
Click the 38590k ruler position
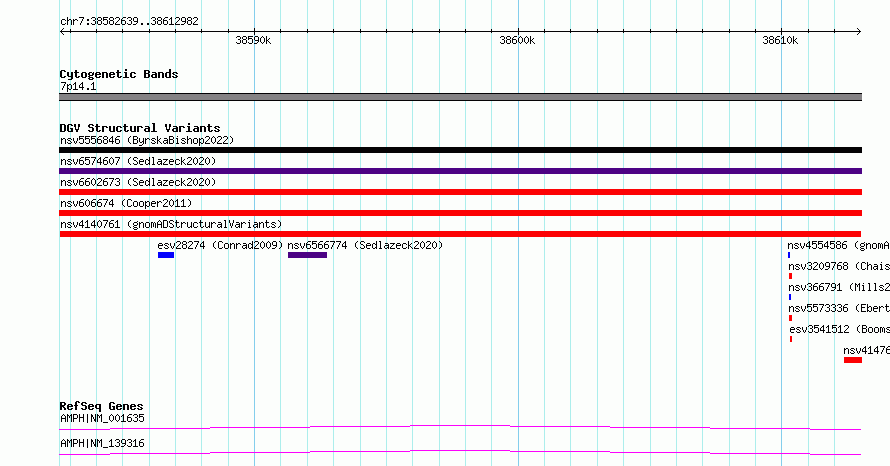coord(253,40)
